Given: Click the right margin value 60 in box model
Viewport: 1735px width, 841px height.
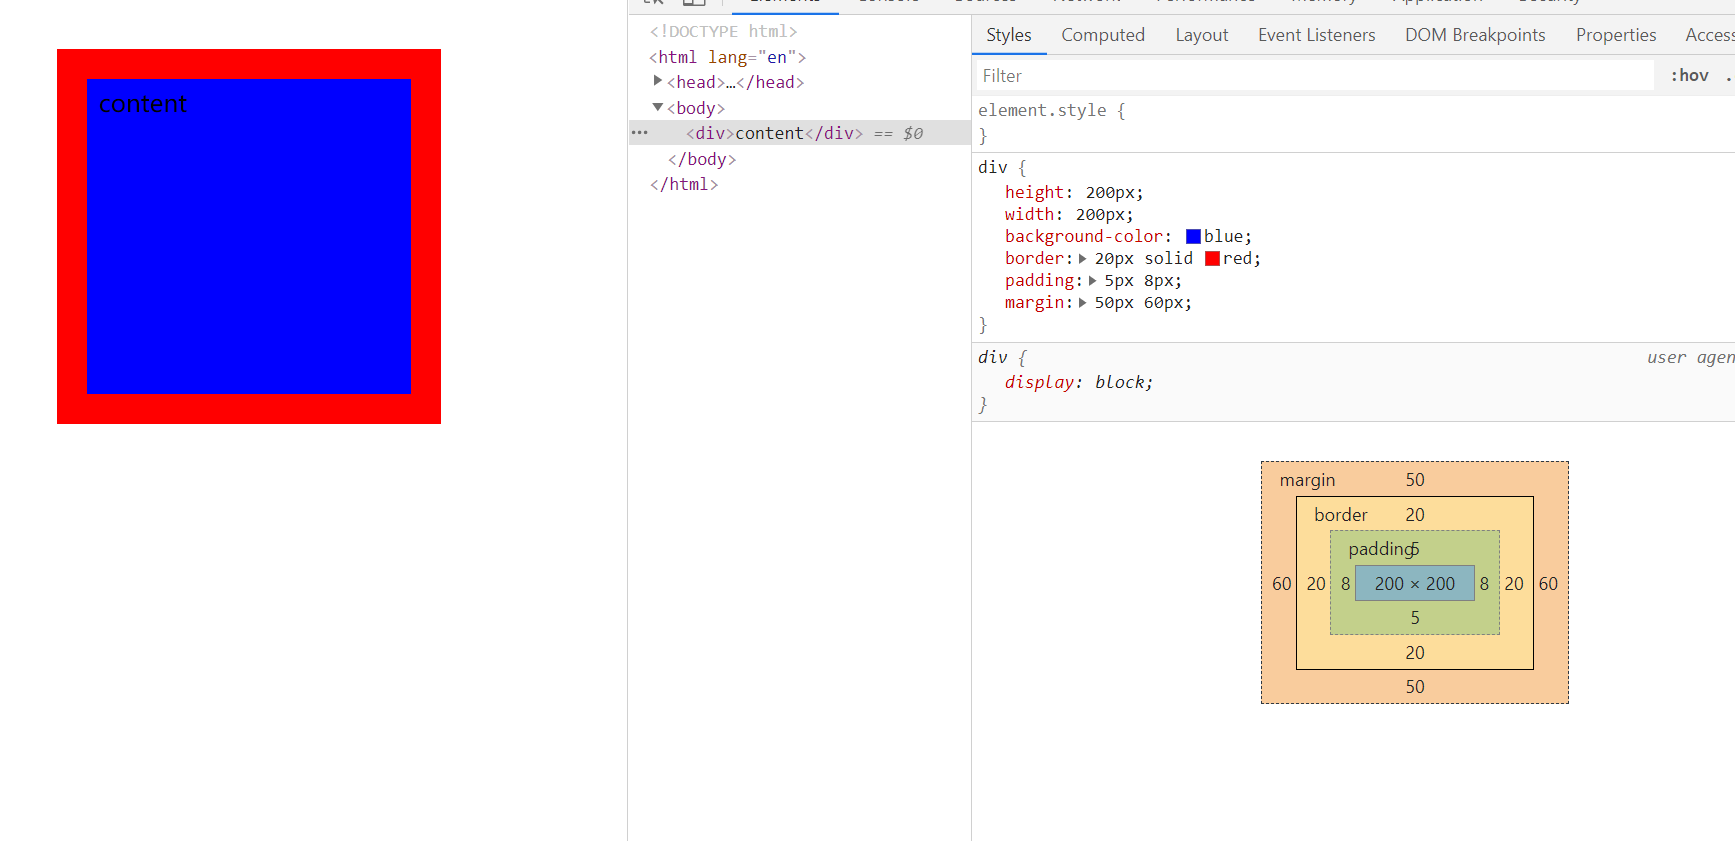Looking at the screenshot, I should tap(1548, 584).
